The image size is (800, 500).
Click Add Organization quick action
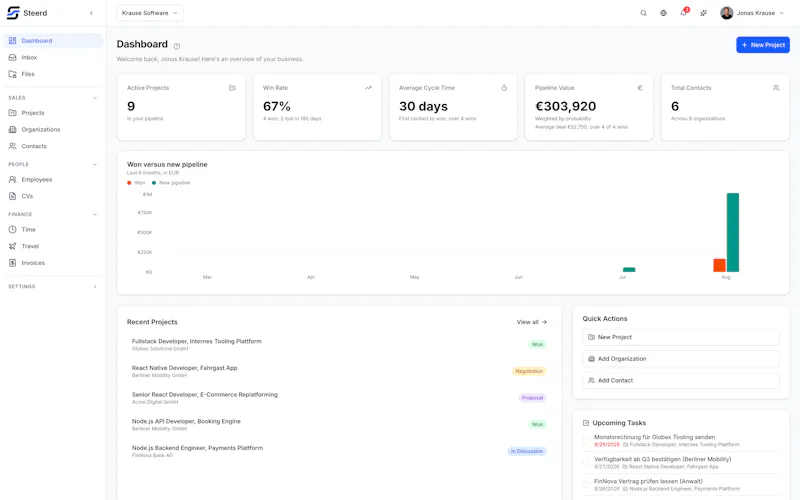tap(681, 359)
